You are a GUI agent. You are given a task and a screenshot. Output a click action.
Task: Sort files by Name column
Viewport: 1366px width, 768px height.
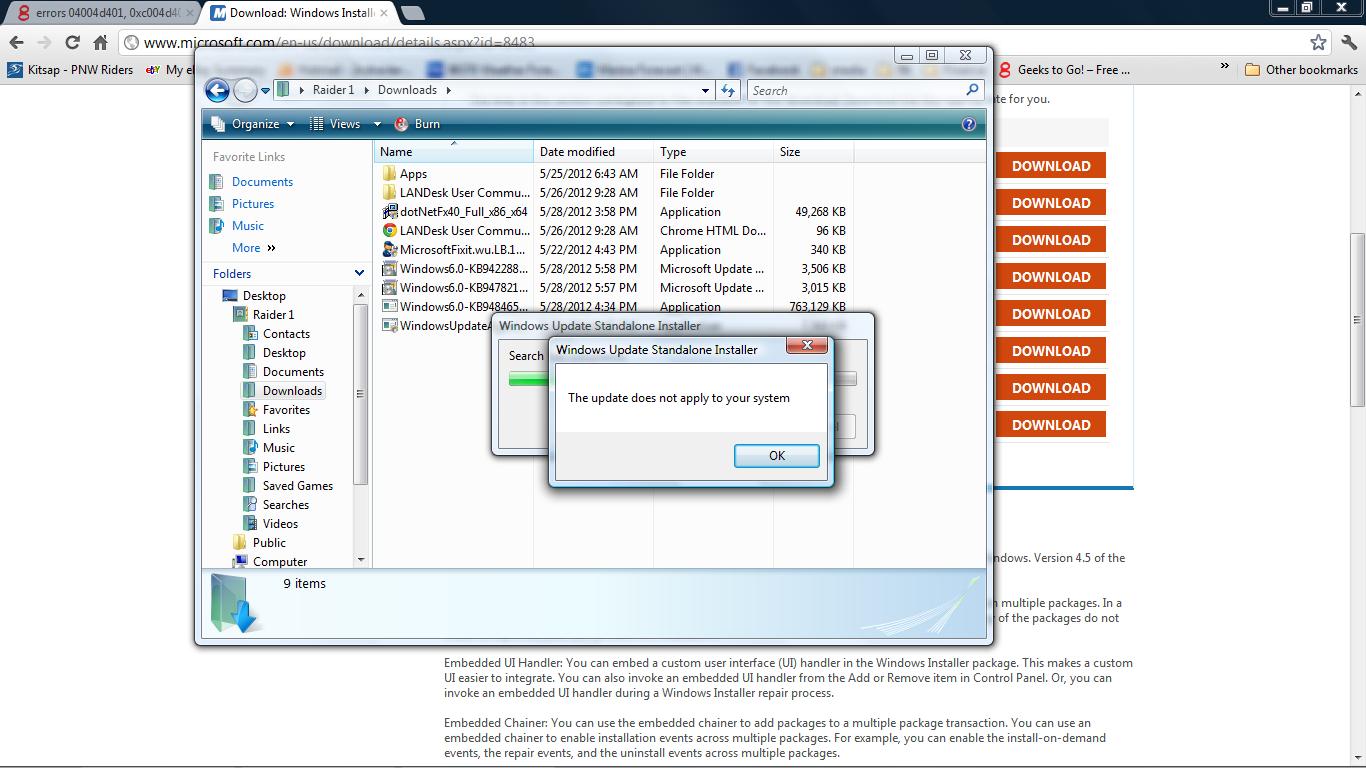pos(454,152)
